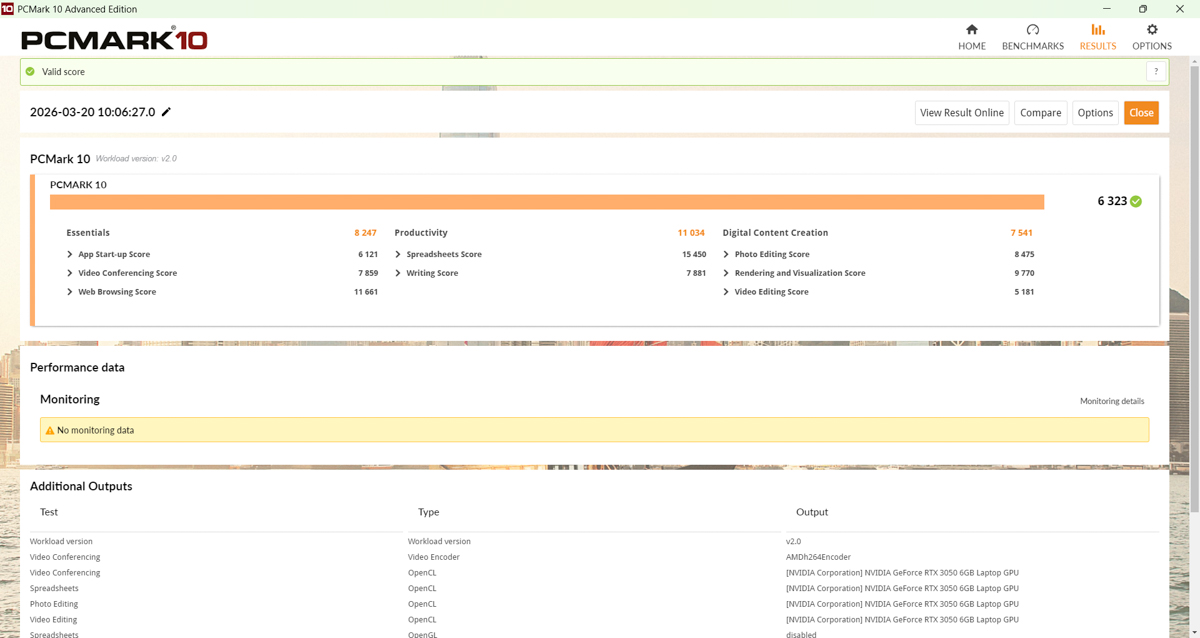
Task: Expand the Video Conferencing Score row
Action: (70, 273)
